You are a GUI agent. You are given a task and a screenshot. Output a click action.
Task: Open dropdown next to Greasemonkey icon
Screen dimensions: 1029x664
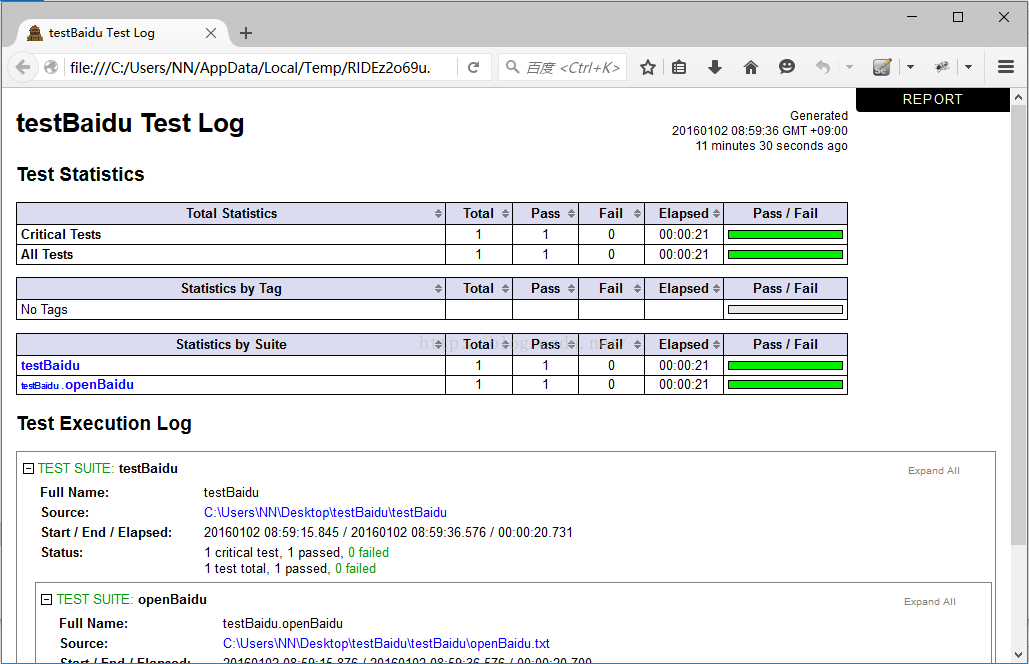(x=910, y=67)
